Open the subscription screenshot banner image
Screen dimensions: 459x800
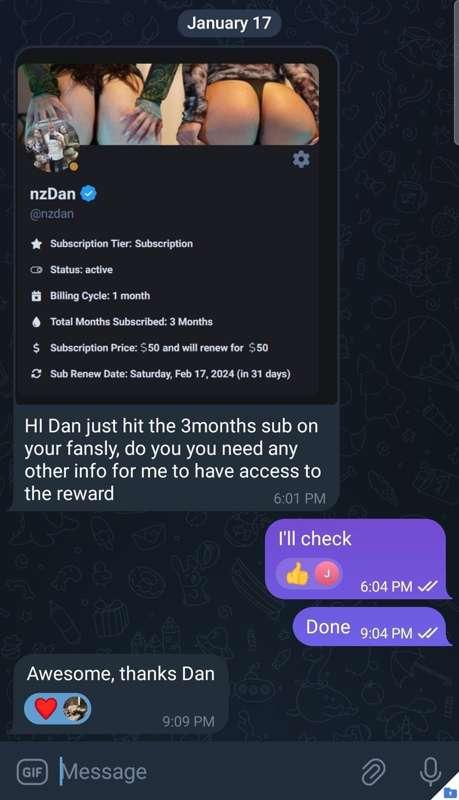(169, 104)
